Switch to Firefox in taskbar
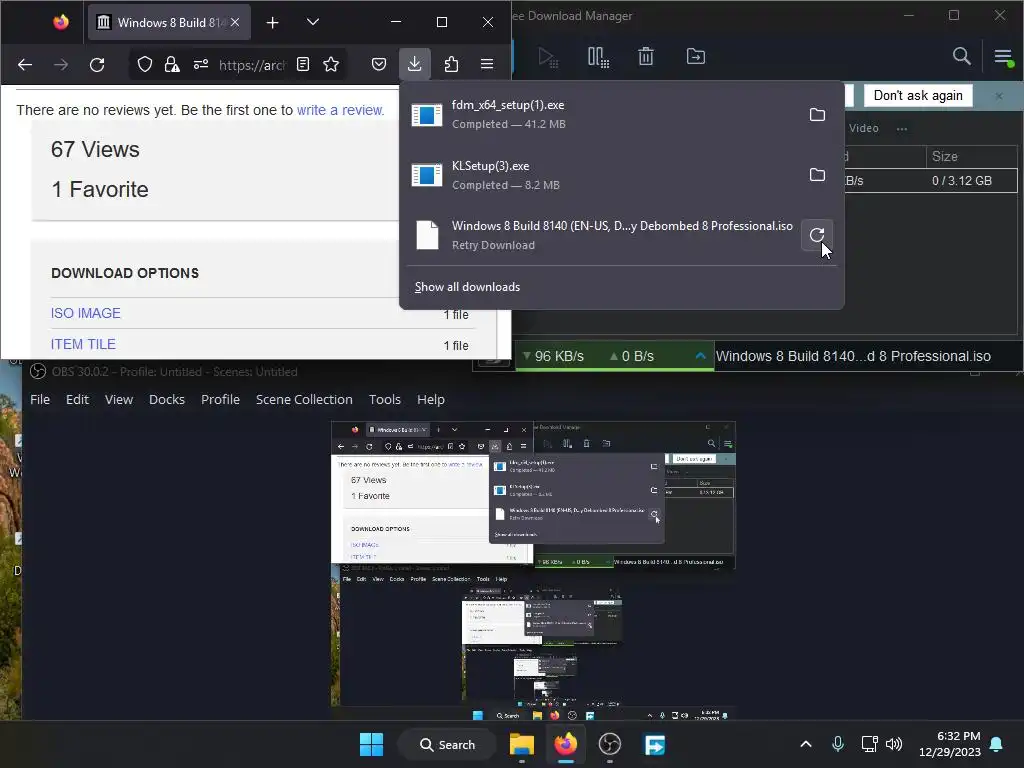This screenshot has width=1024, height=768. point(566,744)
